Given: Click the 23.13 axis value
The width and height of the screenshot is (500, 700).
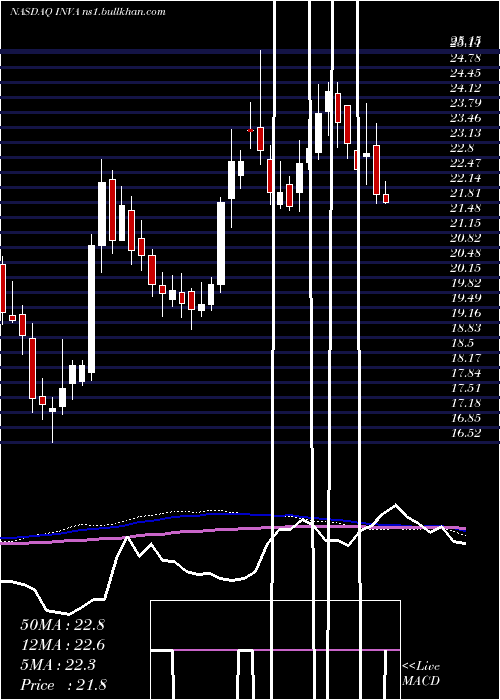Looking at the screenshot, I should click(x=466, y=133).
